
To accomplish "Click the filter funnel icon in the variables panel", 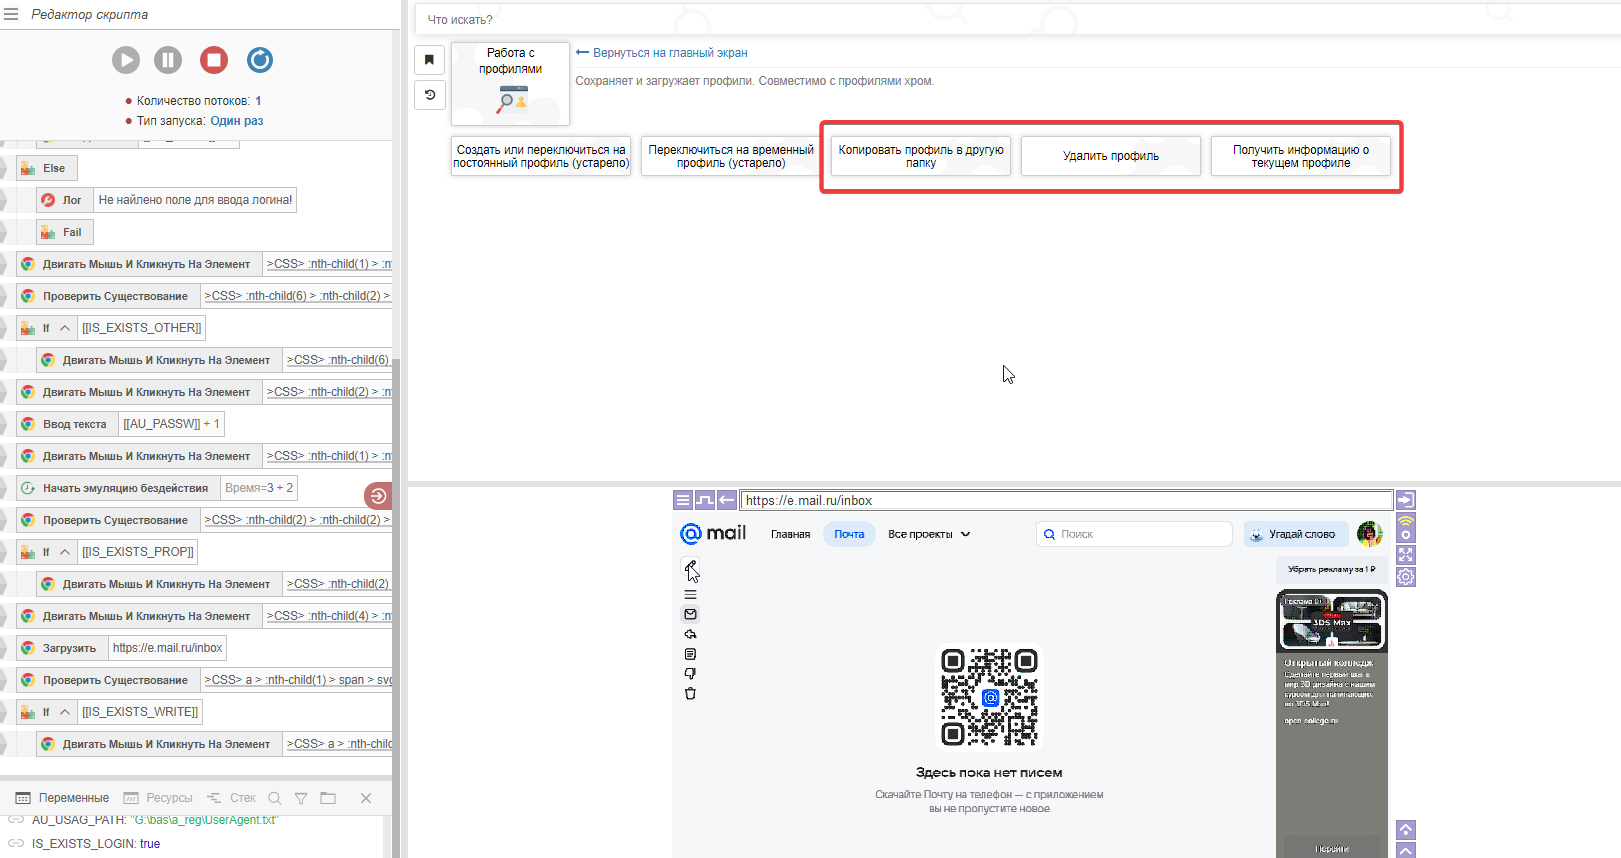I will coord(301,798).
